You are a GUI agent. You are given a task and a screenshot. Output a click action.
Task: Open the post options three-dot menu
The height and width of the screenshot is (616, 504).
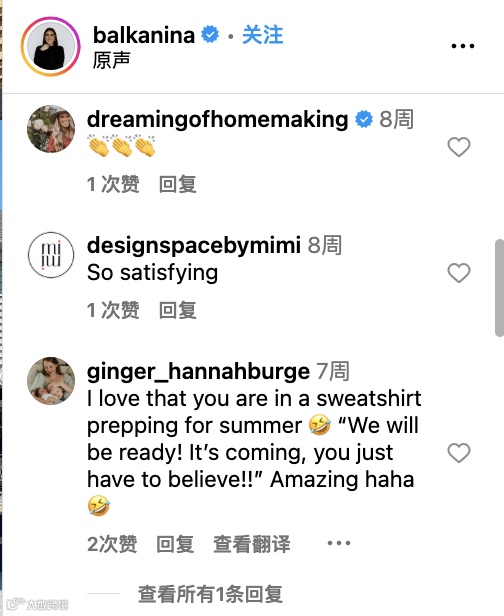[x=463, y=46]
